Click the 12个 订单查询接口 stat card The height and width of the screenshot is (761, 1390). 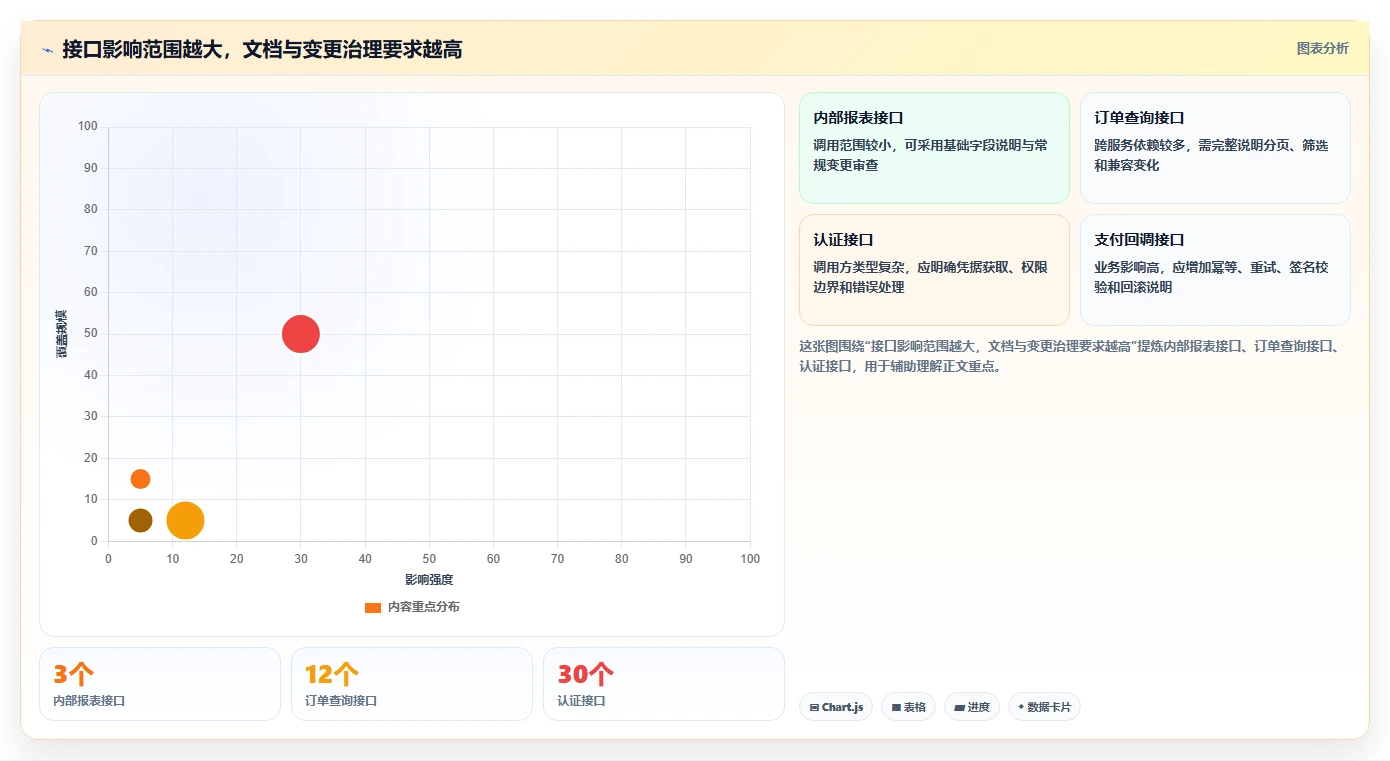412,684
